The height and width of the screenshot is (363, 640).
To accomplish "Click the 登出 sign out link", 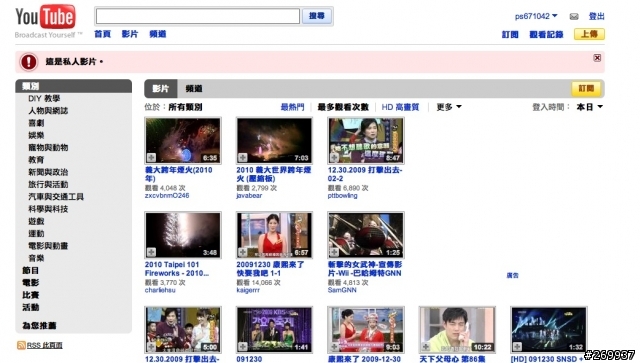I will click(x=596, y=16).
